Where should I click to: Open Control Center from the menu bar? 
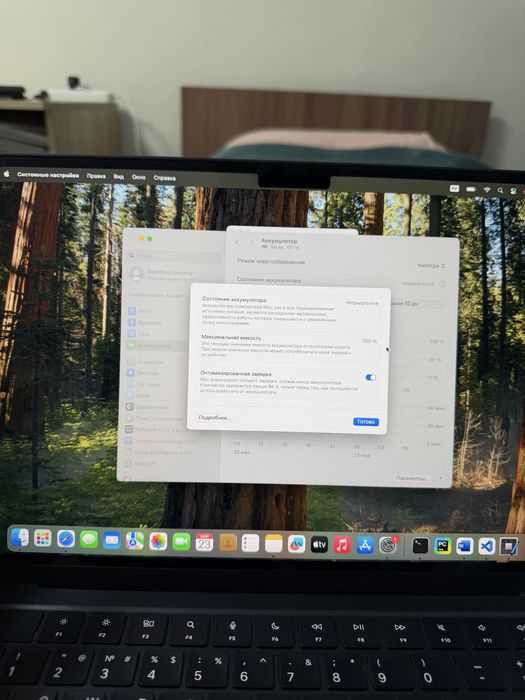coord(513,191)
